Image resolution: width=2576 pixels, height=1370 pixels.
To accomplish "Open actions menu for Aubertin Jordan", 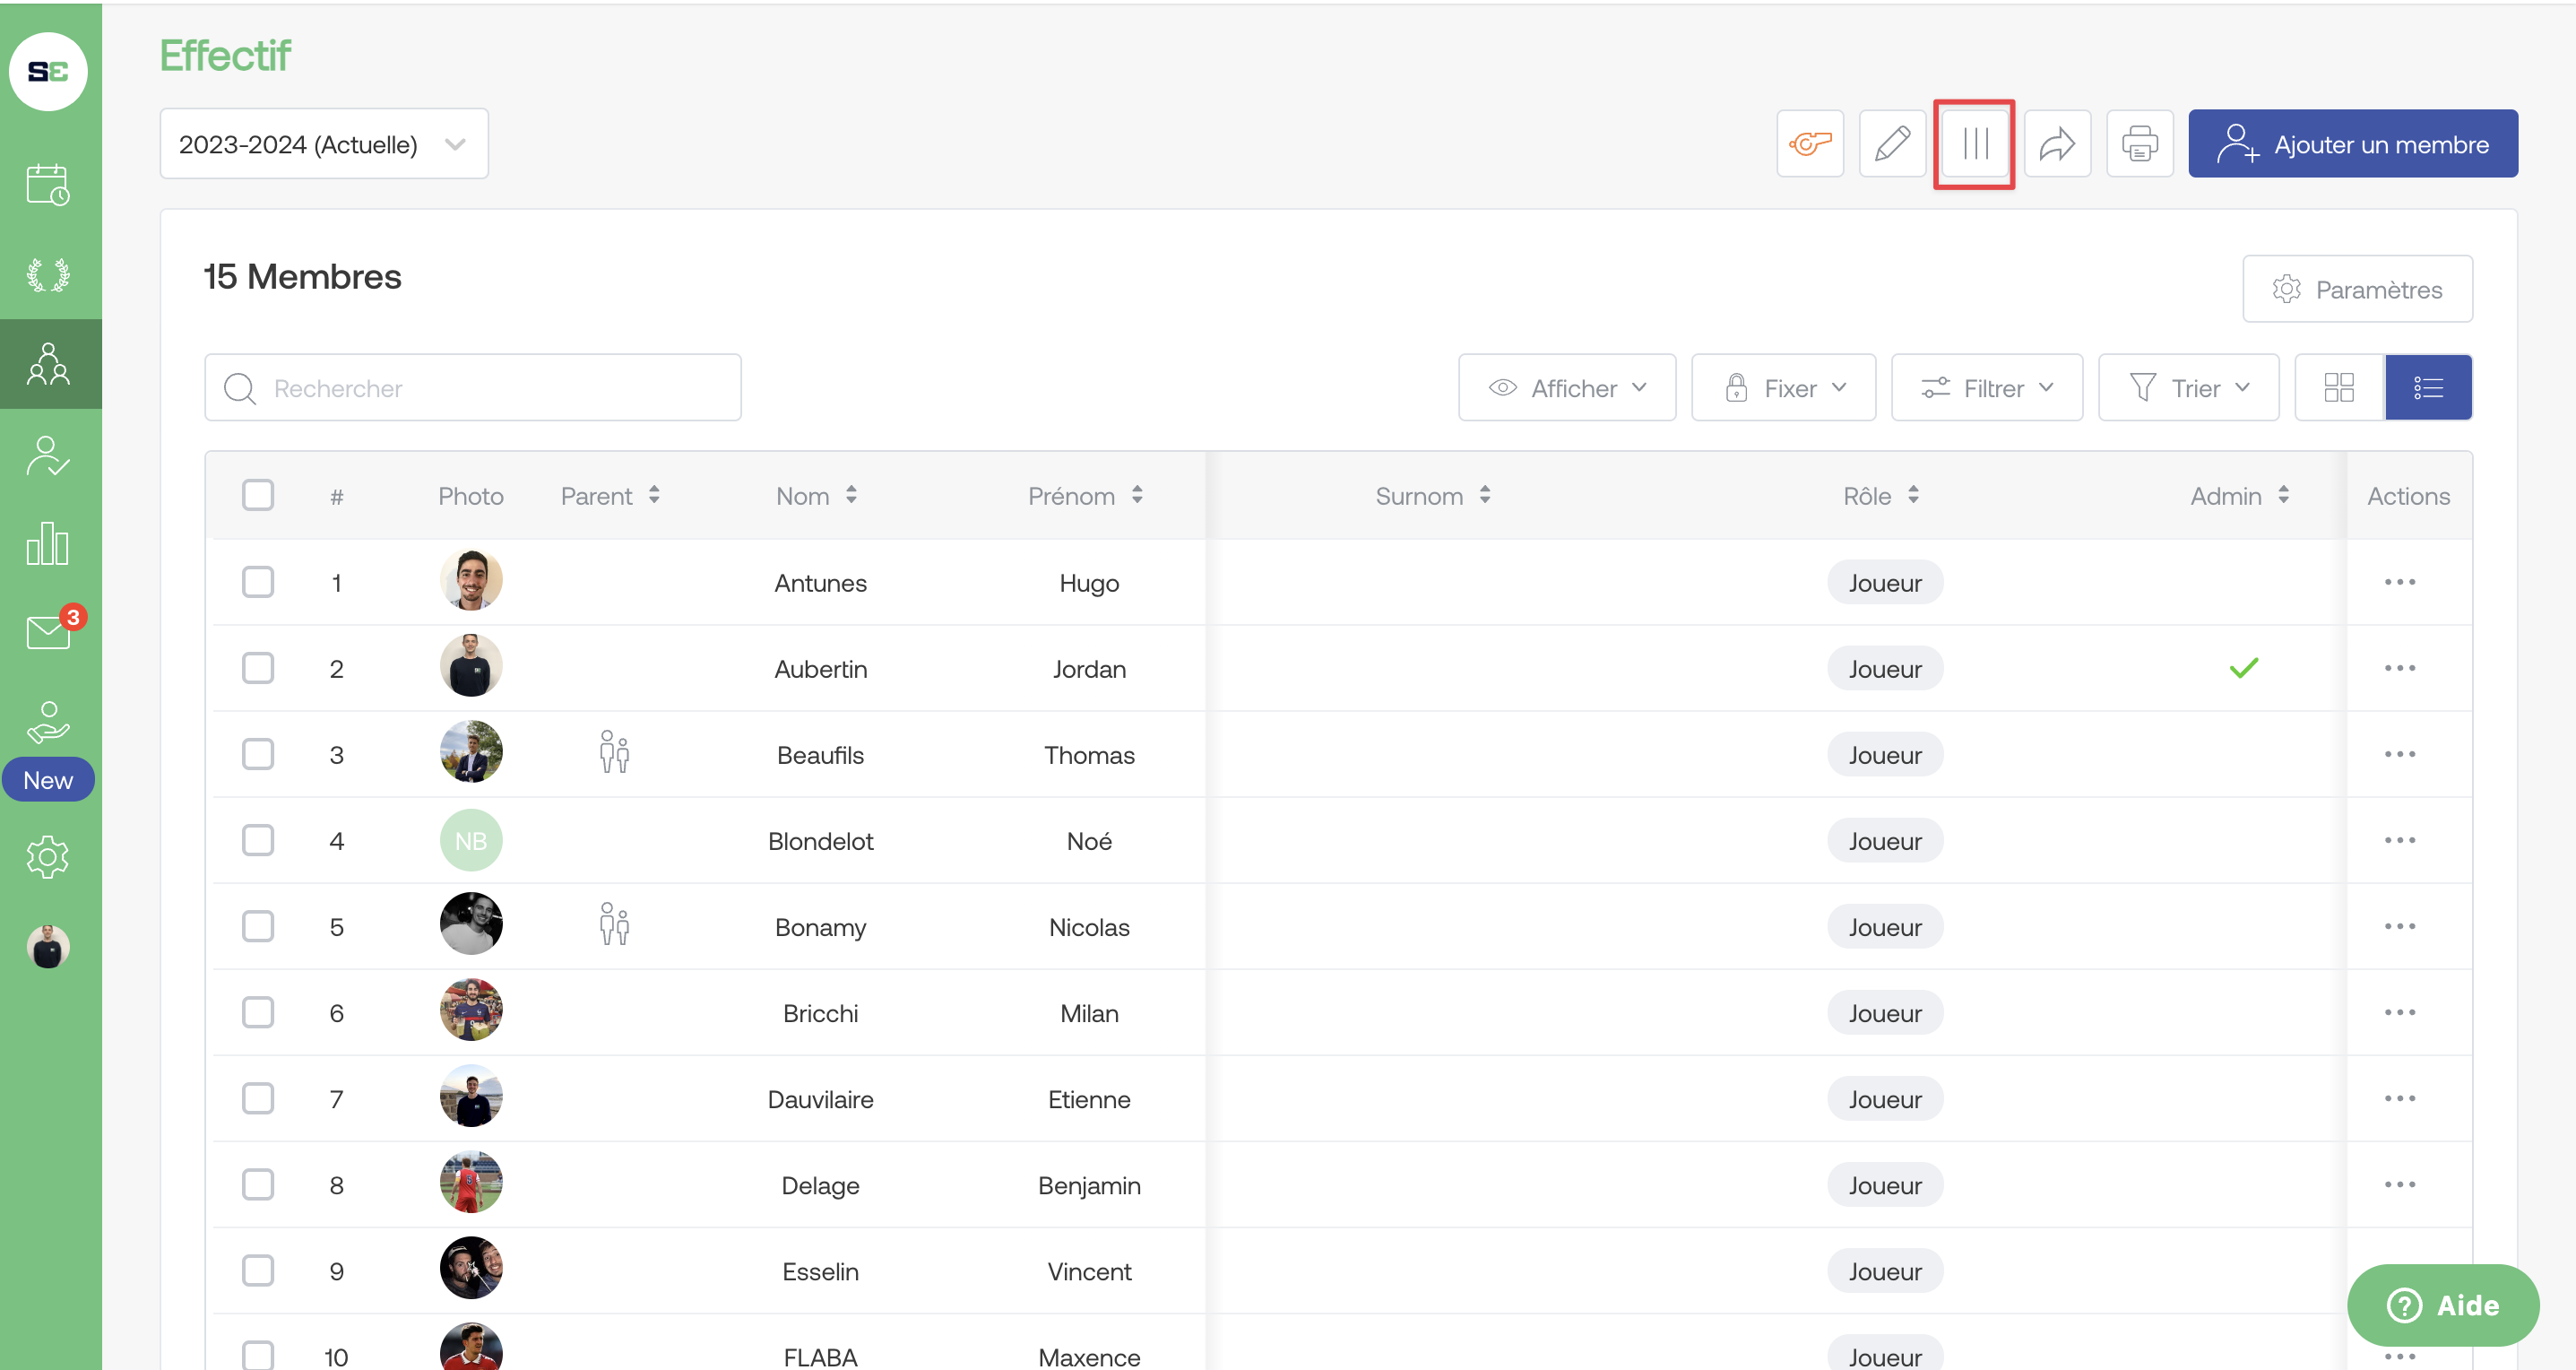I will coord(2400,668).
